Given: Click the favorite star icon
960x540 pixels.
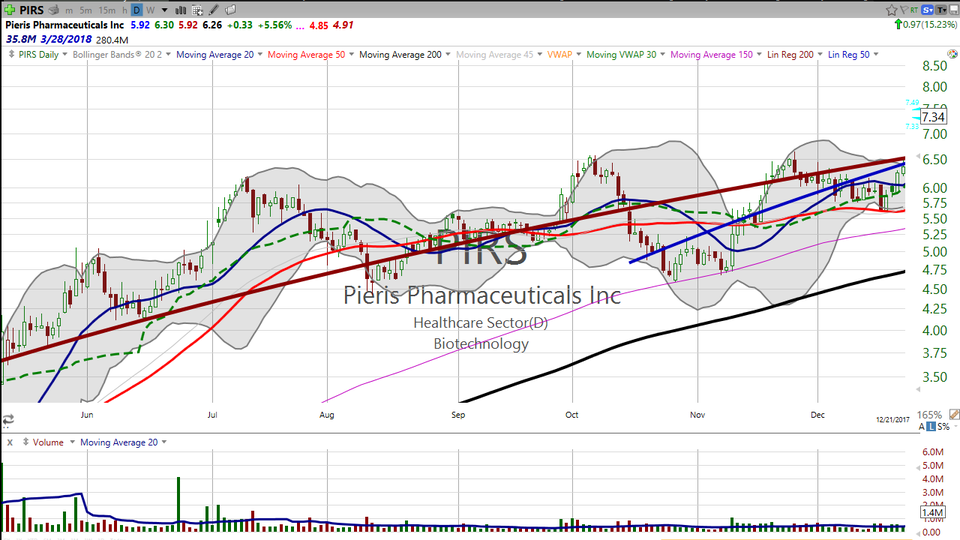Looking at the screenshot, I should pos(891,10).
